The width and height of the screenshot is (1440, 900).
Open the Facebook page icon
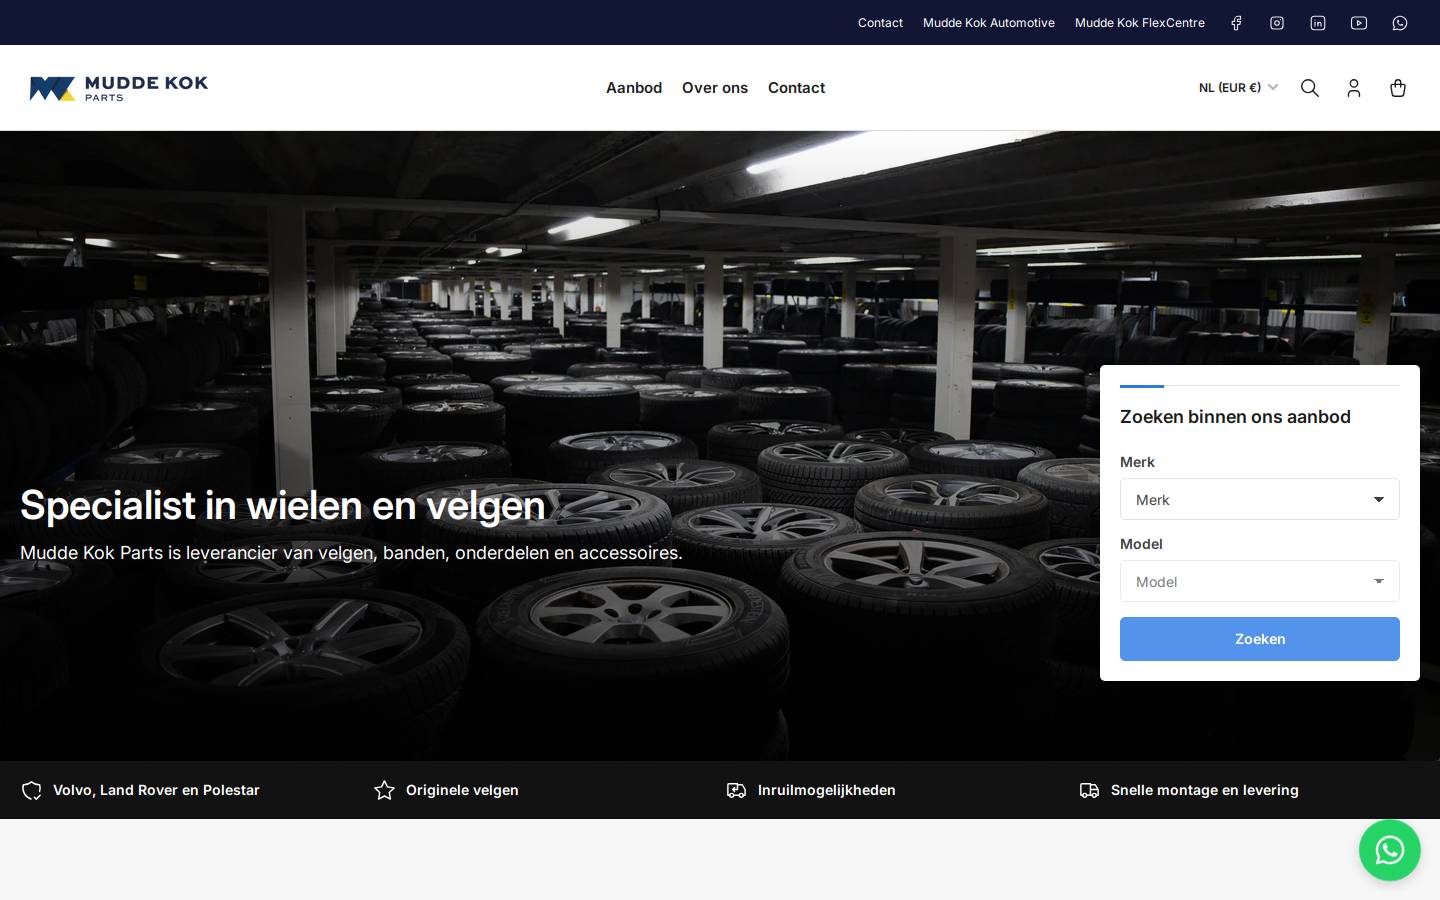[1236, 23]
